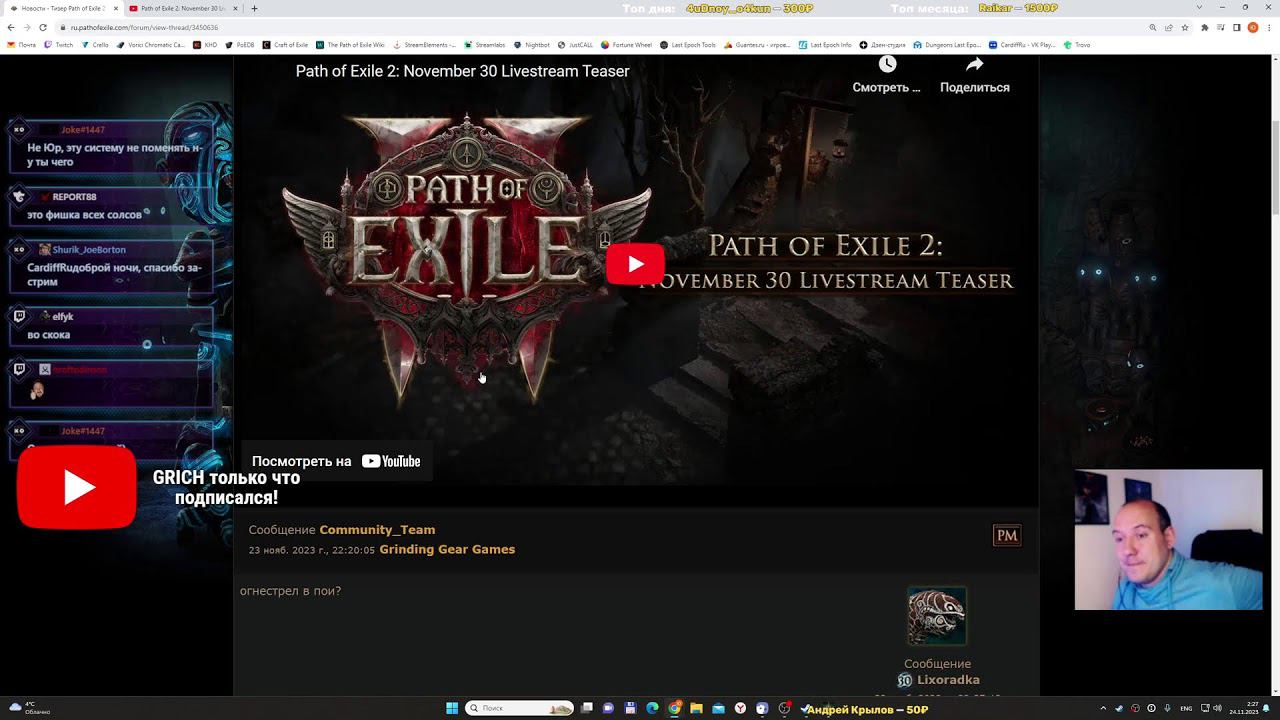The height and width of the screenshot is (720, 1280).
Task: Reload the current page
Action: tap(42, 27)
